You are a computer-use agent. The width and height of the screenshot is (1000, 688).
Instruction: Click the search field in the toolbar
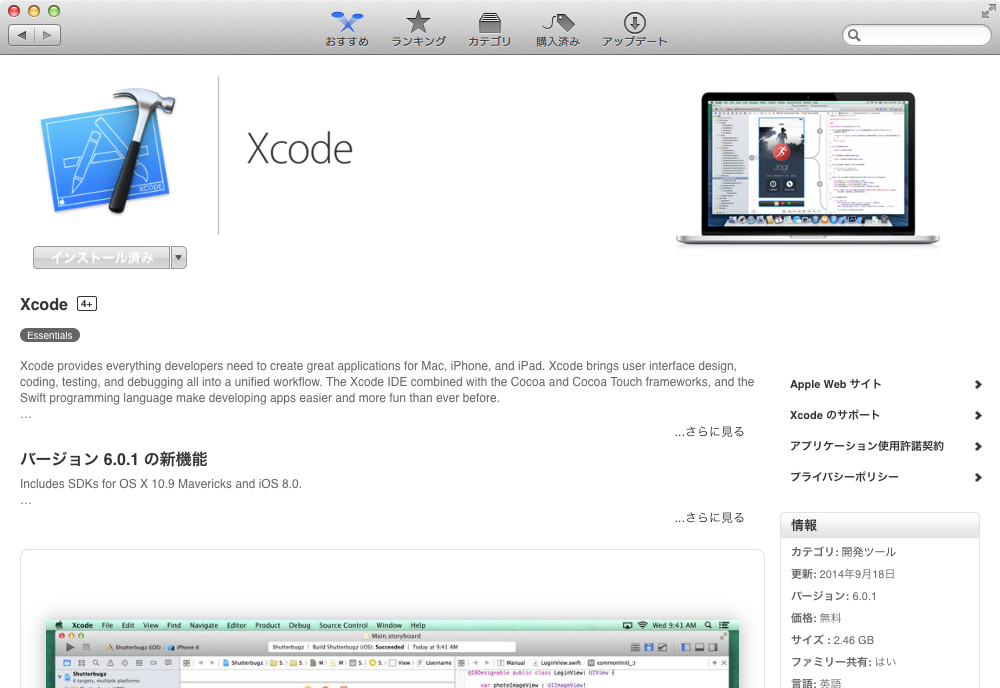(x=916, y=35)
